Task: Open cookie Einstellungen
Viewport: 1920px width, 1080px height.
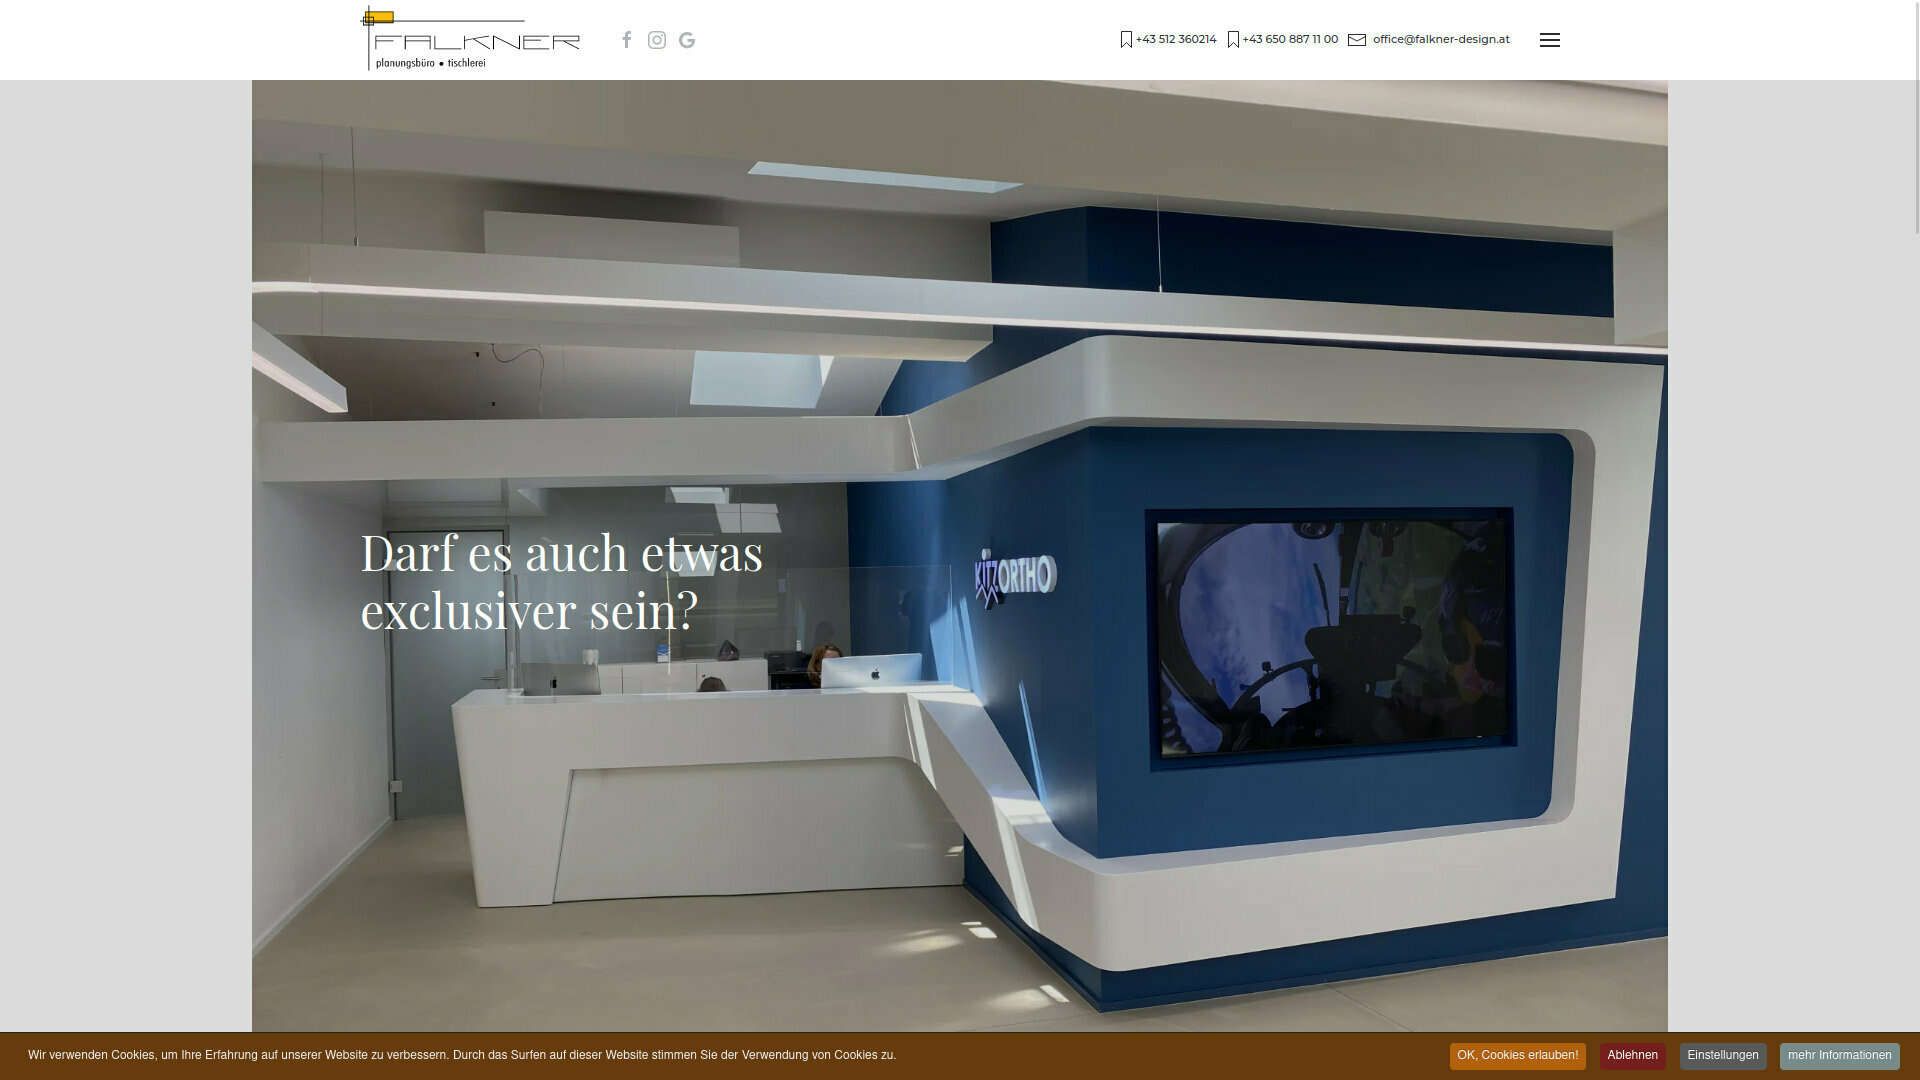Action: 1723,1056
